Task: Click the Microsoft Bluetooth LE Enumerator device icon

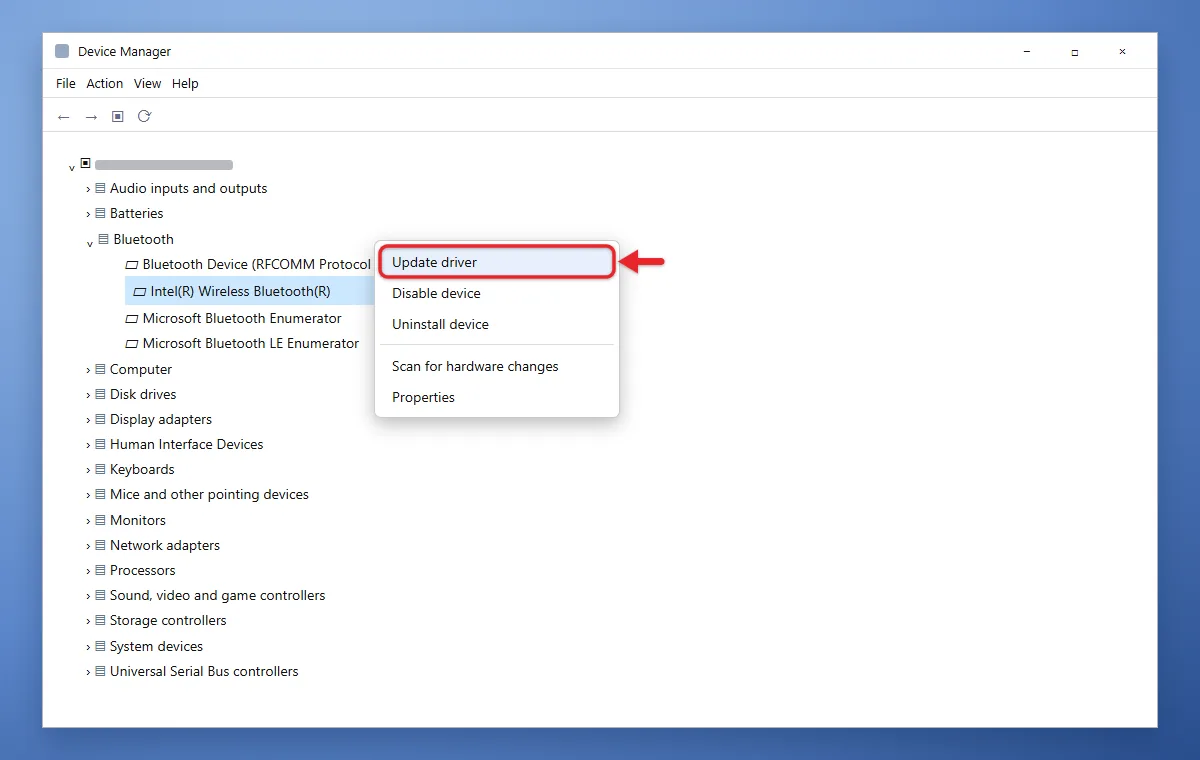Action: click(132, 344)
